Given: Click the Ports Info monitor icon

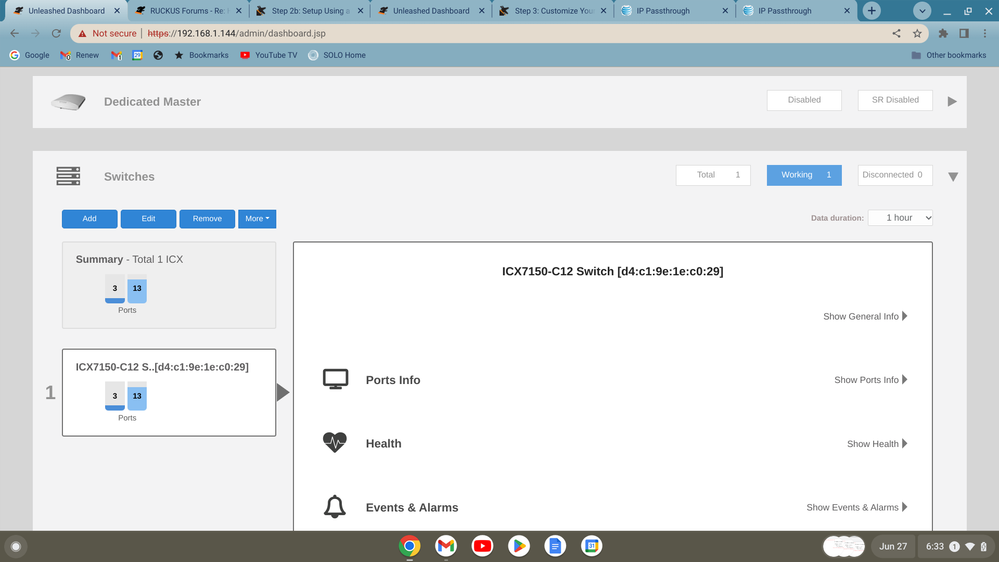Looking at the screenshot, I should pos(335,379).
